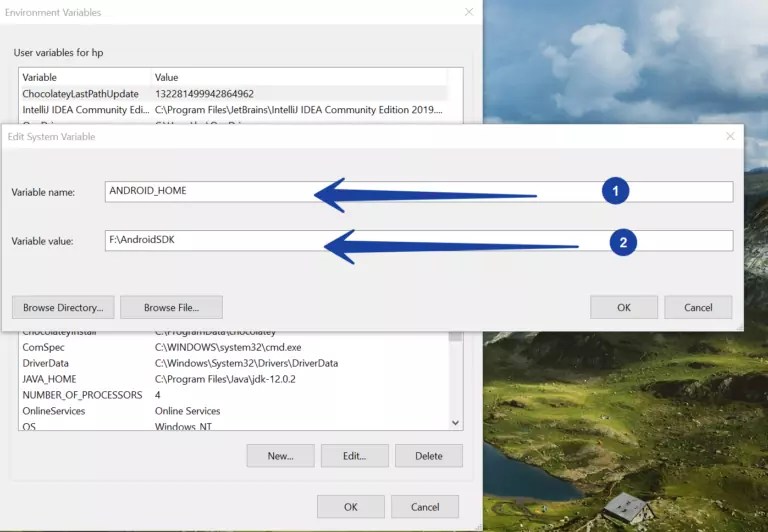
Task: Confirm Edit System Variable with OK
Action: pos(624,307)
